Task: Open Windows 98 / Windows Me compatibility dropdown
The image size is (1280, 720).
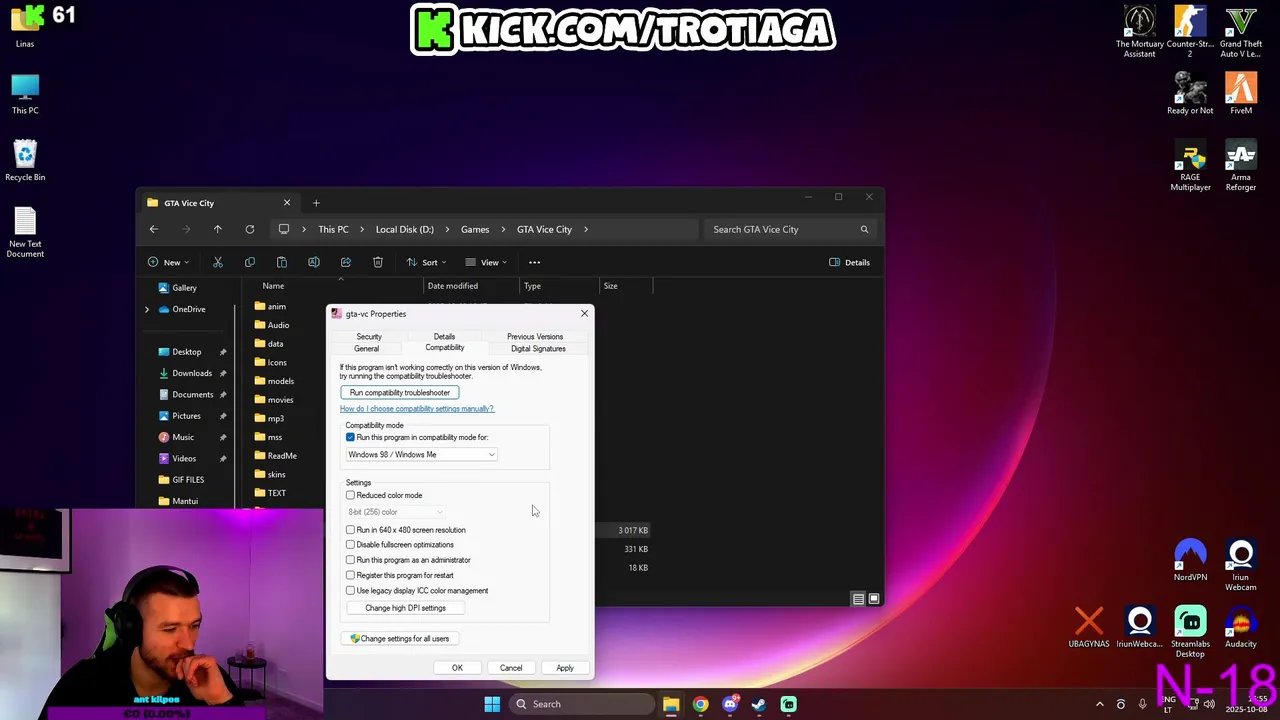Action: pyautogui.click(x=421, y=455)
